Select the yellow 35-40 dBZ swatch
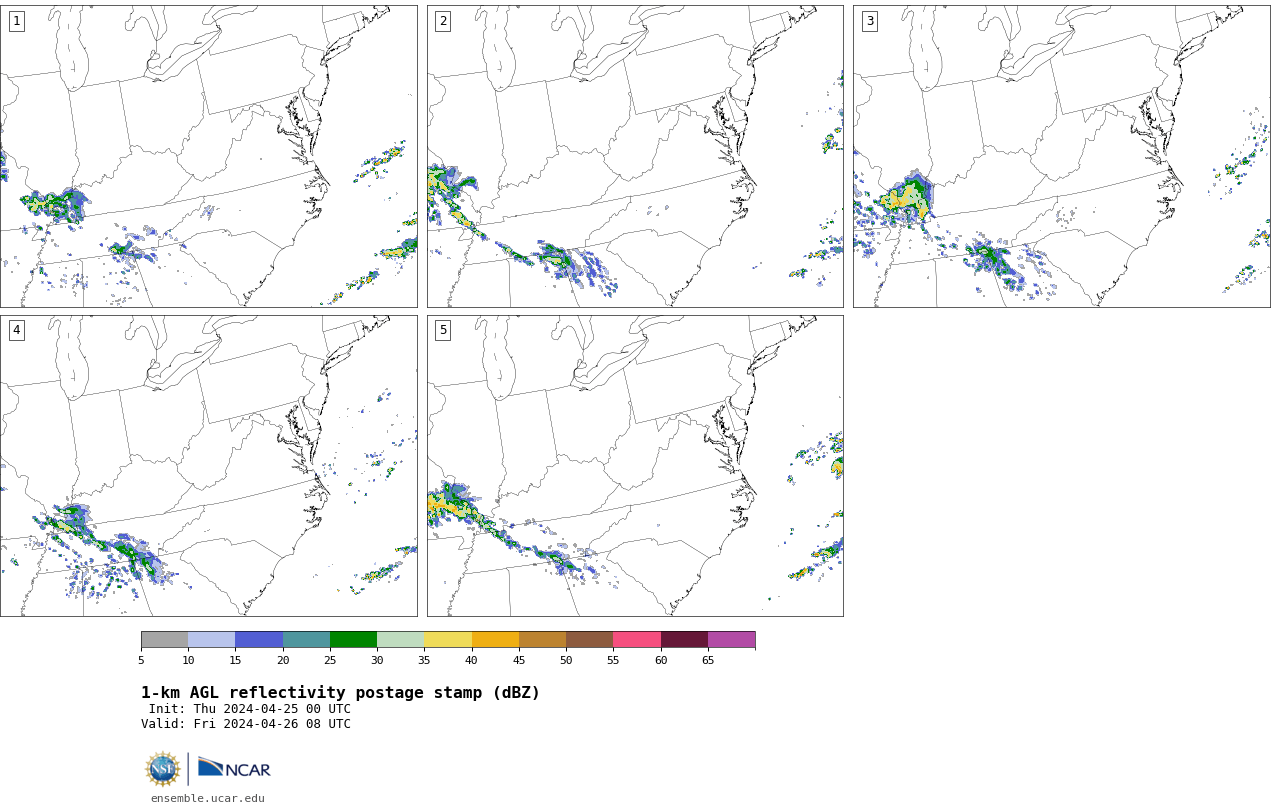1280x809 pixels. coord(448,640)
